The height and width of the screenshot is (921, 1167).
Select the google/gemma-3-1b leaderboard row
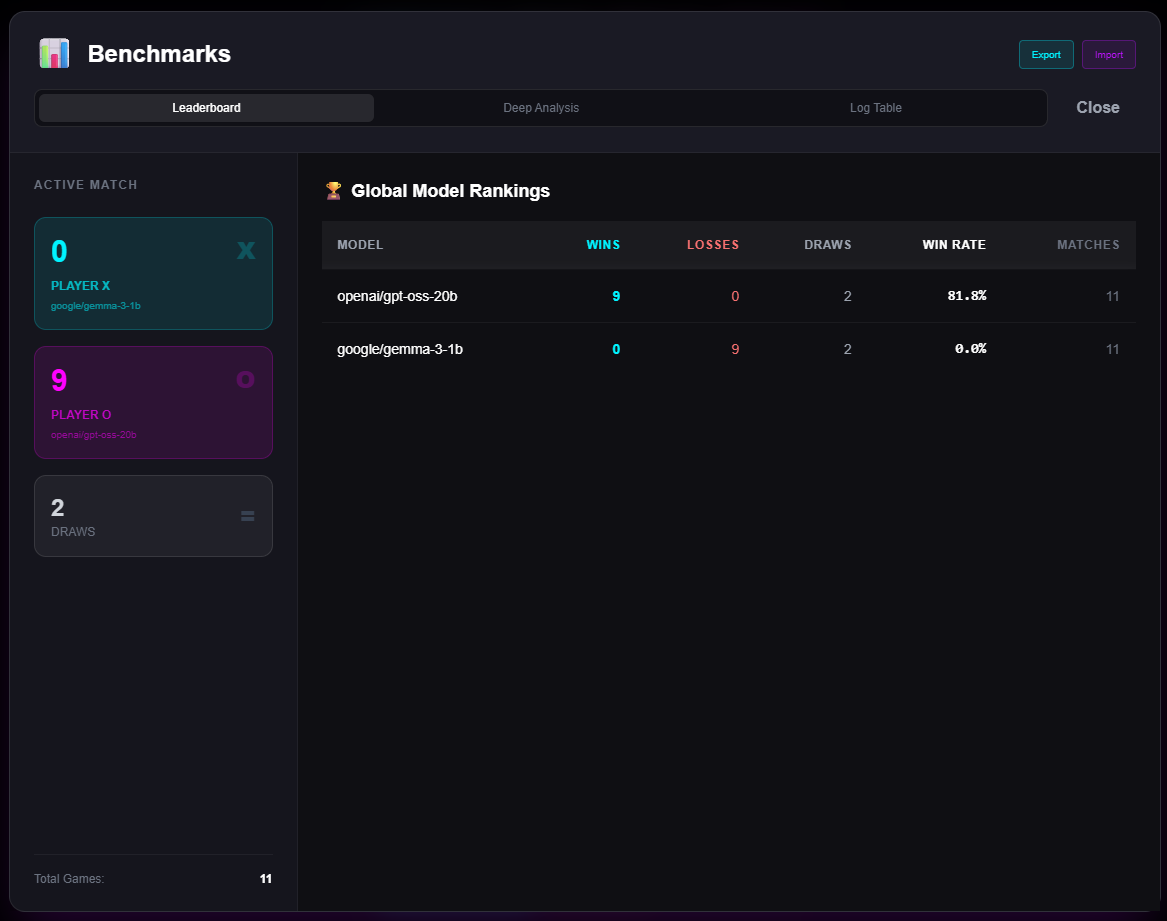(x=728, y=349)
